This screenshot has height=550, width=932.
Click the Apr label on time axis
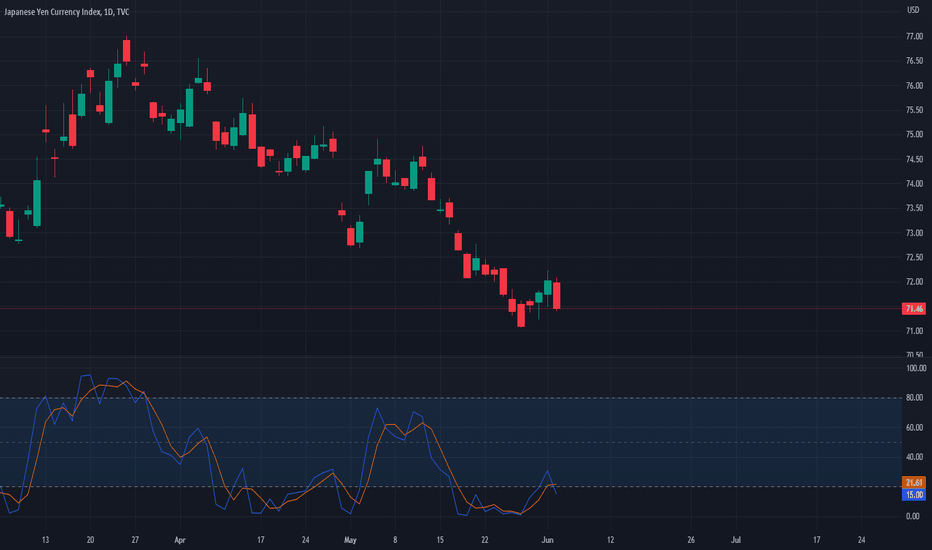180,540
